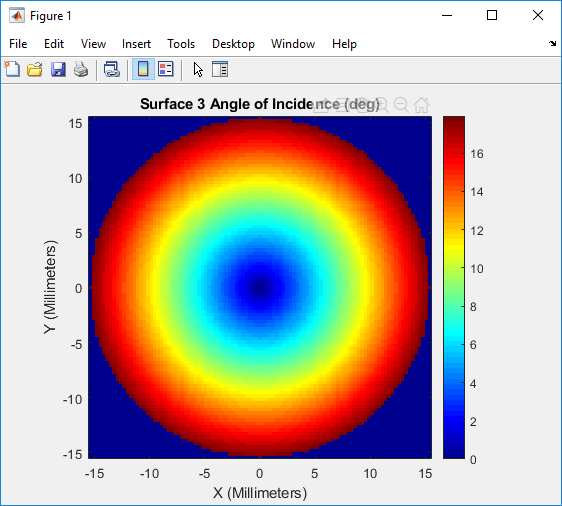
Task: Print the figure using the printer icon
Action: (81, 69)
